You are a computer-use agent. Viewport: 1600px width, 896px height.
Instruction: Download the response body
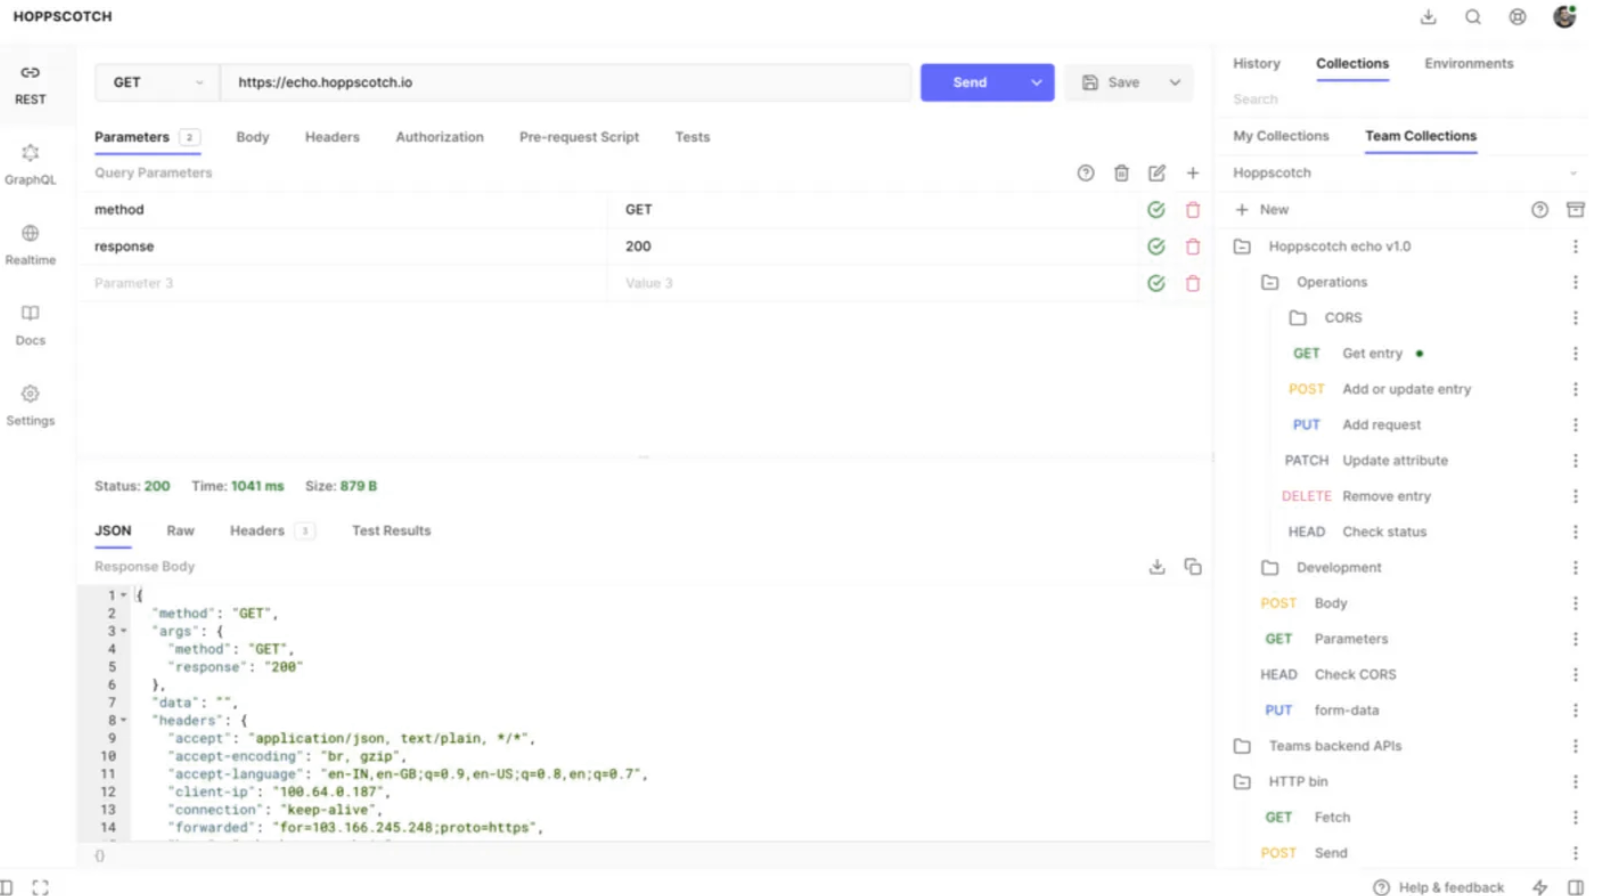click(1157, 567)
